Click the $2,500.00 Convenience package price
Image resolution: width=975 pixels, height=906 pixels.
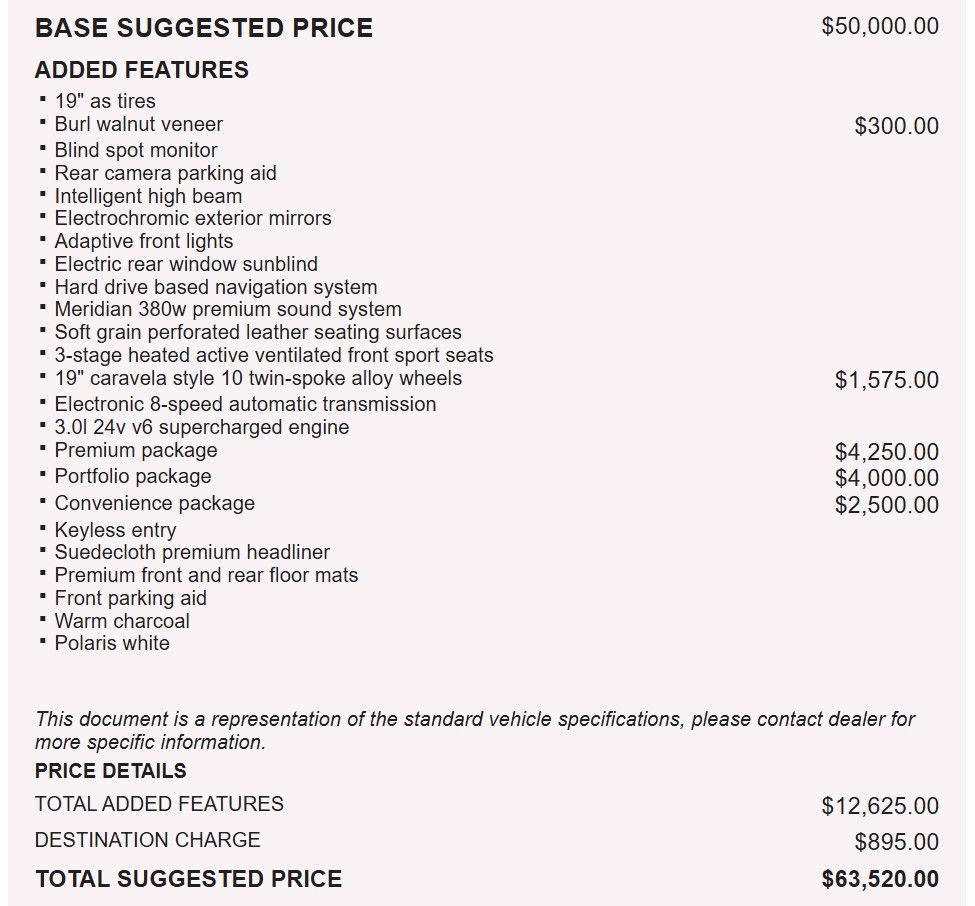[x=886, y=505]
